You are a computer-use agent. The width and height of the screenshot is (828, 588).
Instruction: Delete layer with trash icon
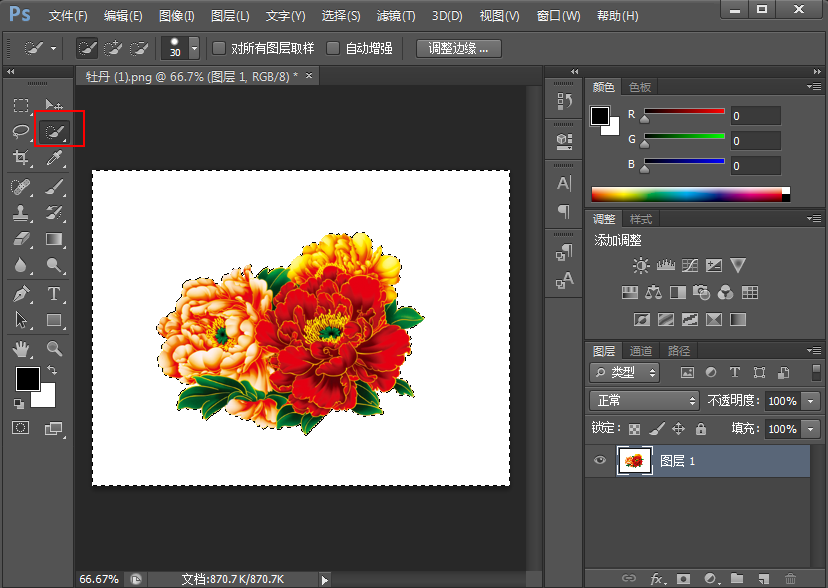coord(791,578)
